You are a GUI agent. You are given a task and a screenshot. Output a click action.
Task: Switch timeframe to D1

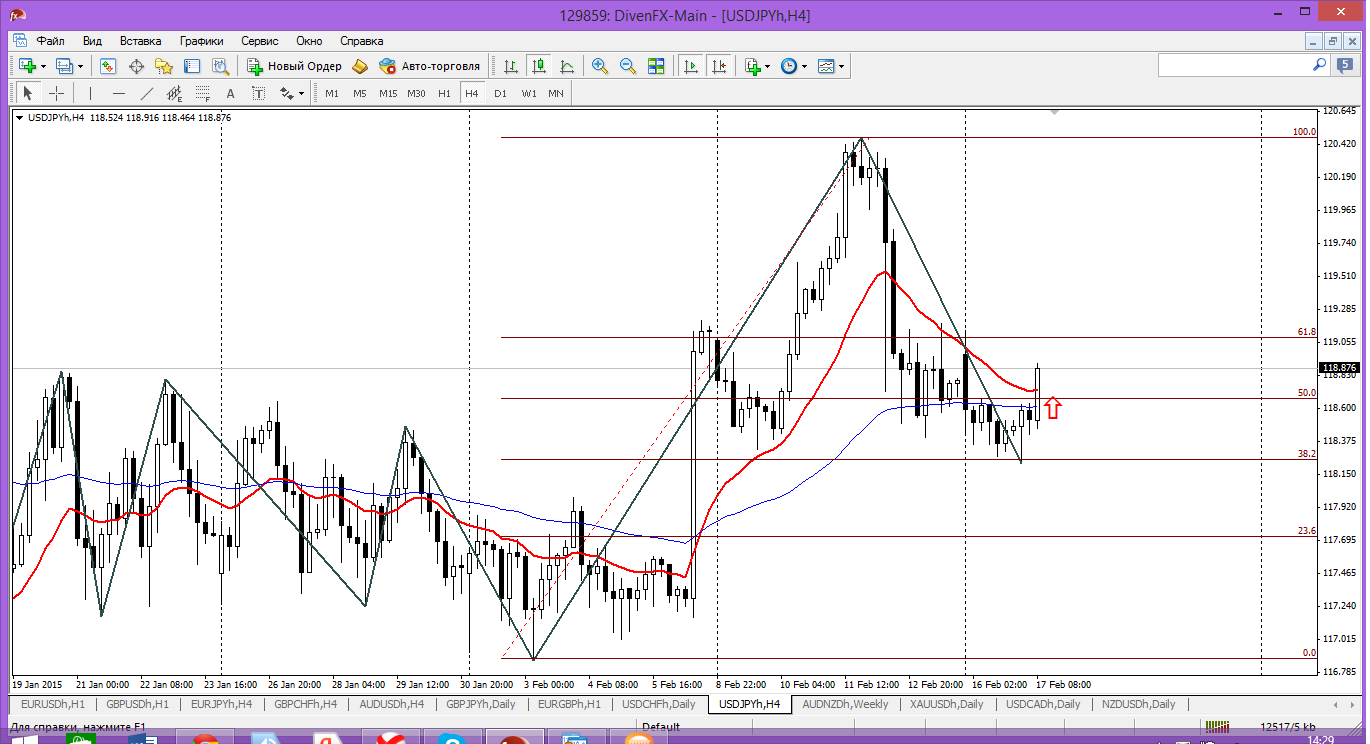pyautogui.click(x=501, y=94)
